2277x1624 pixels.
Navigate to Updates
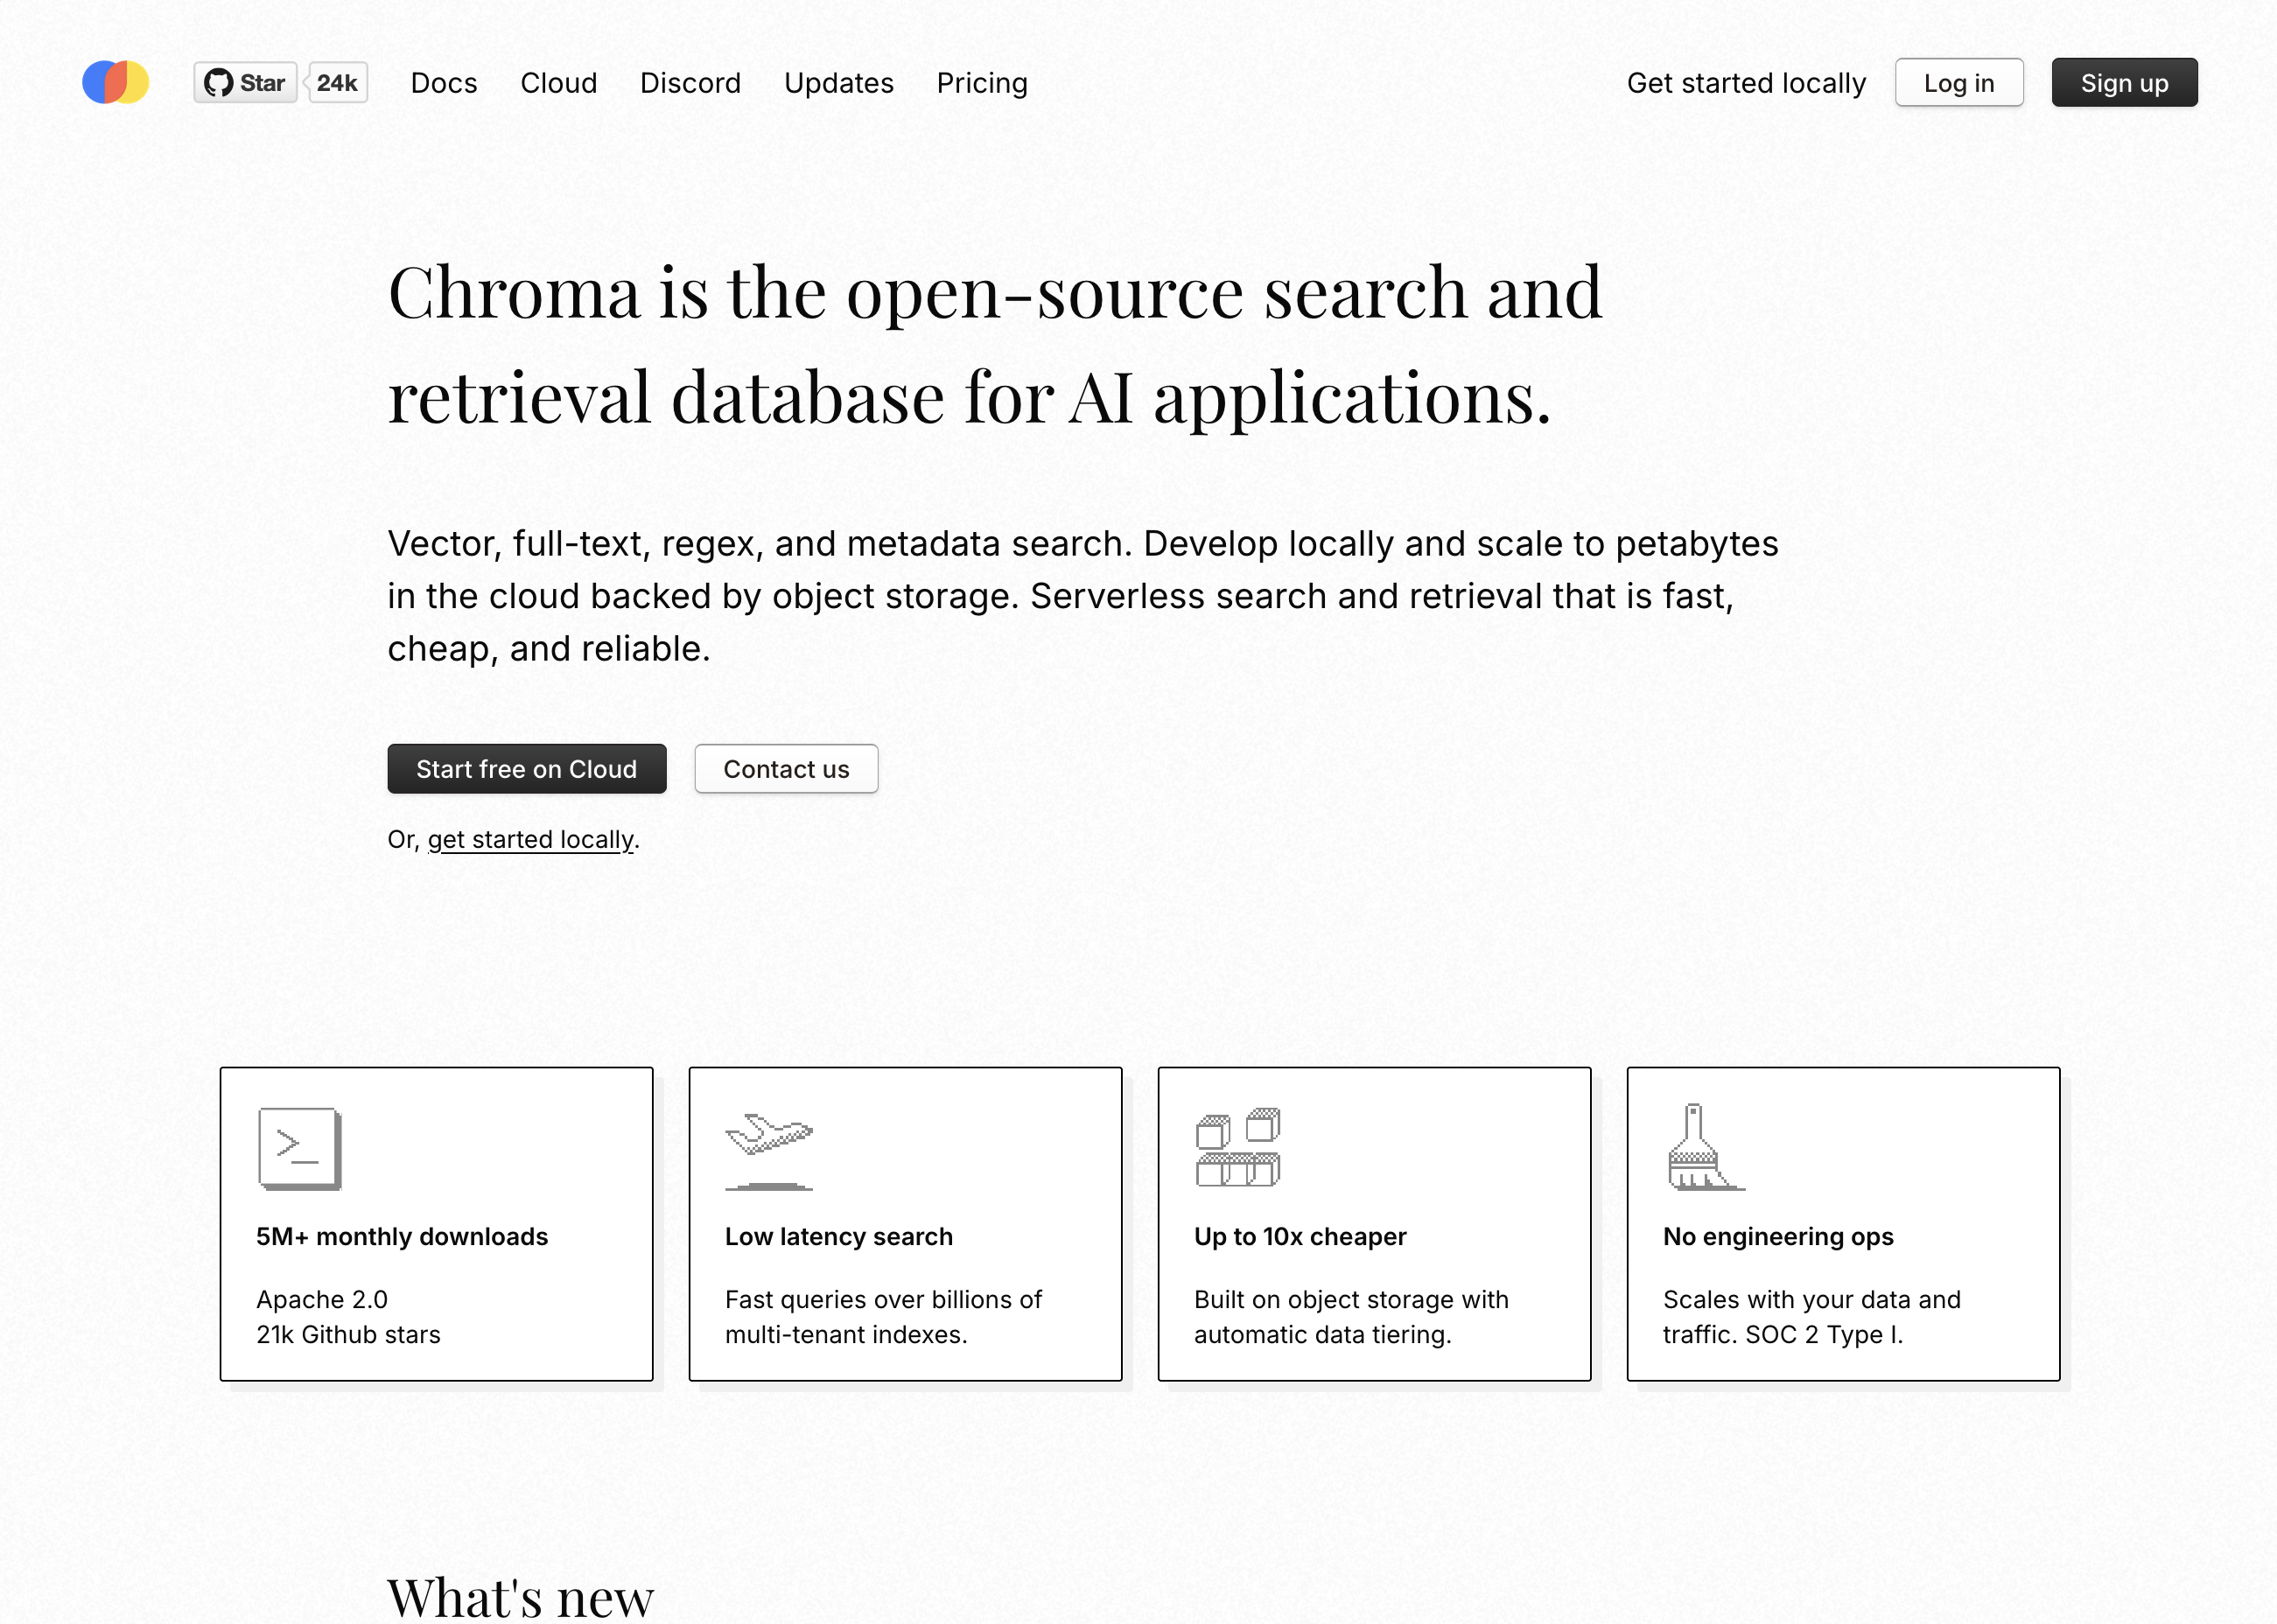[839, 83]
